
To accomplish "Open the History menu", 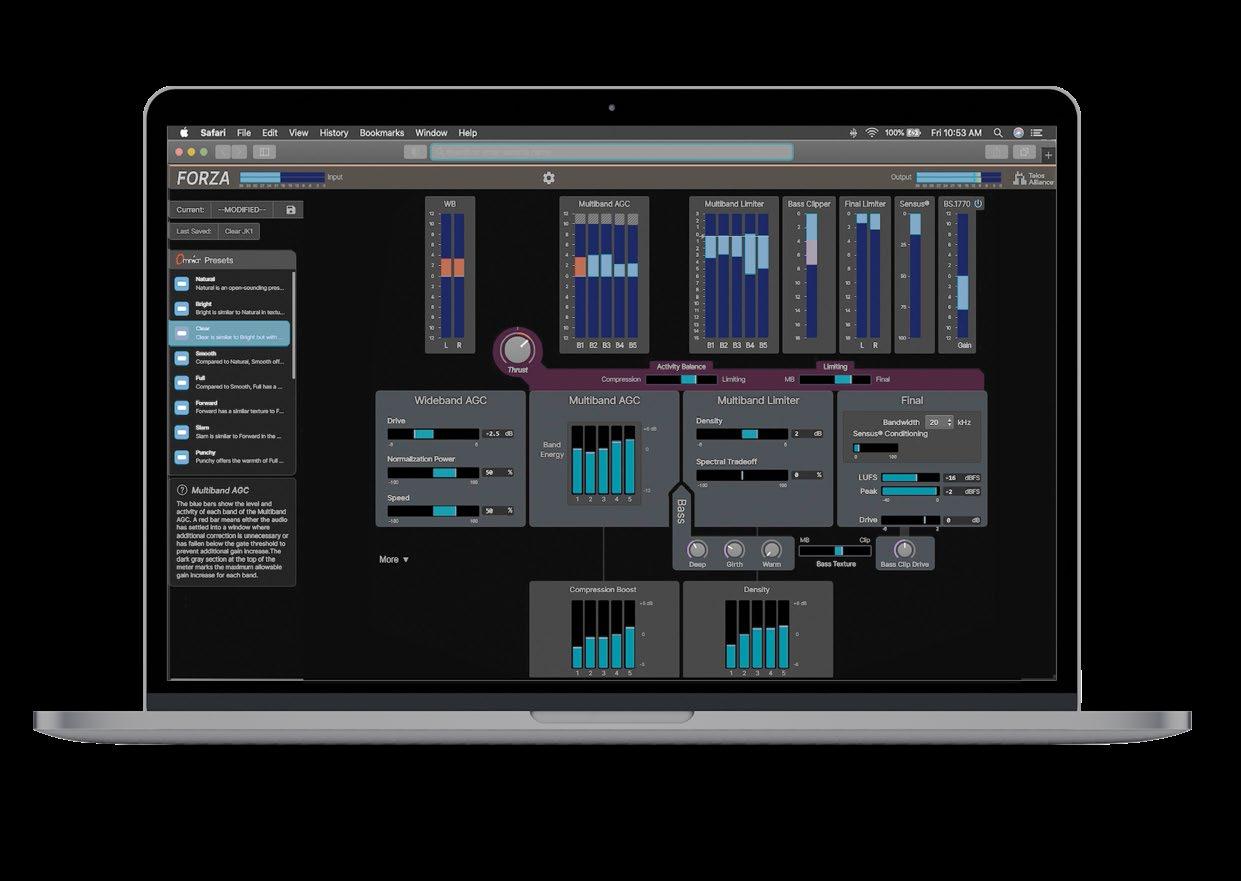I will [334, 132].
